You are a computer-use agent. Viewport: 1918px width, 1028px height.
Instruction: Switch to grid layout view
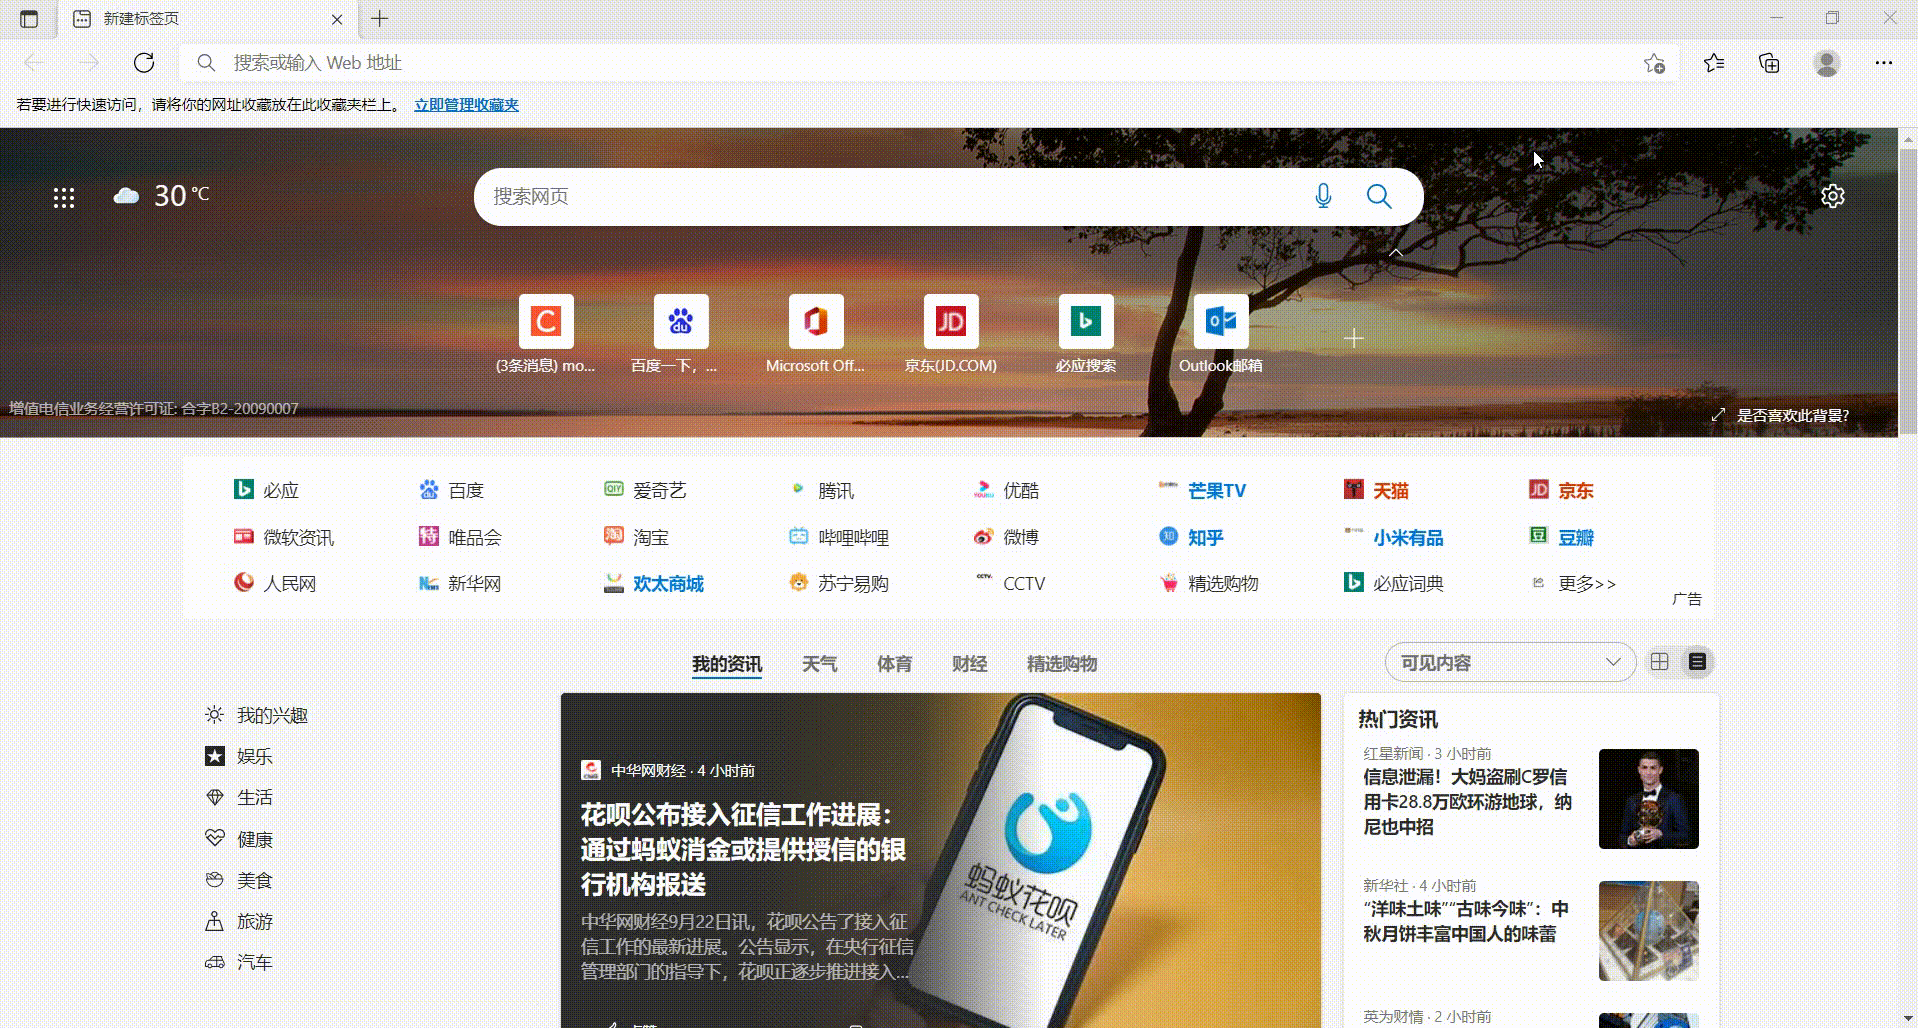[x=1660, y=662]
